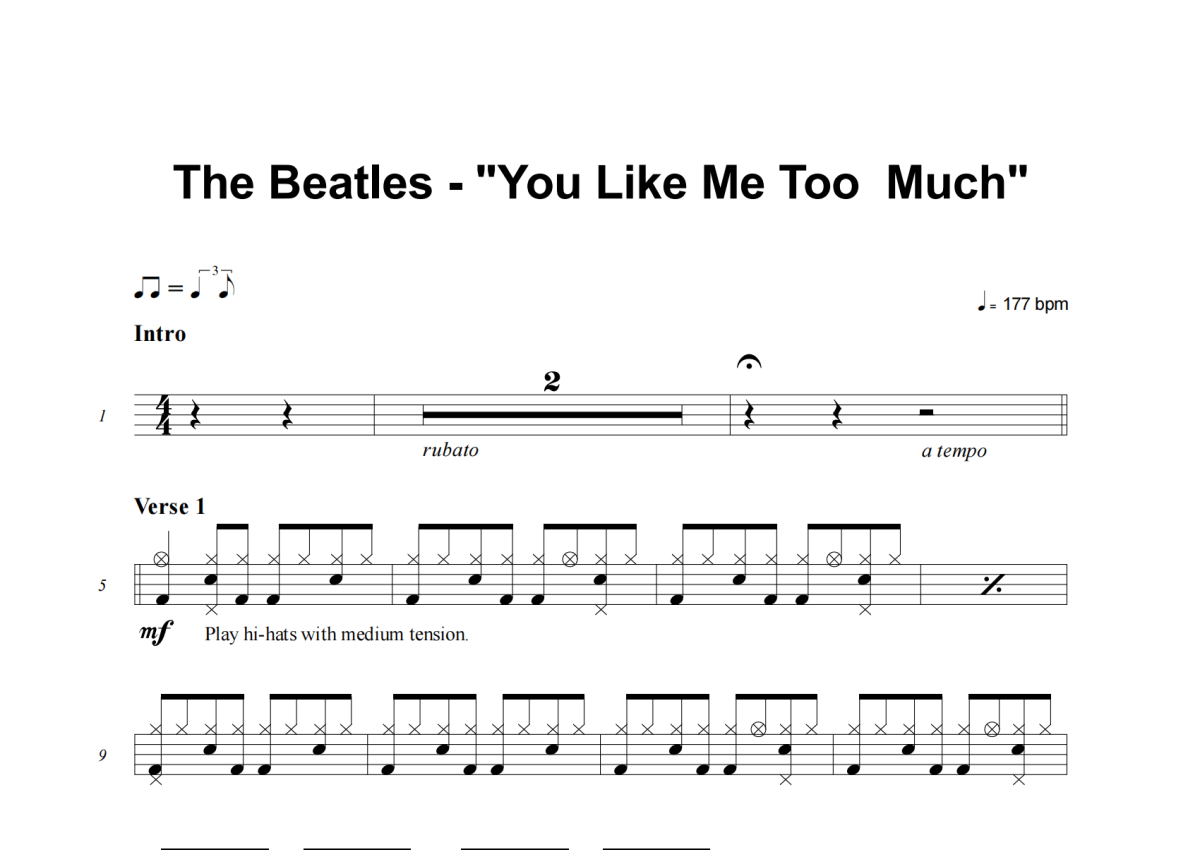Screen dimensions: 1200x850
Task: Select the Intro section label
Action: point(160,334)
